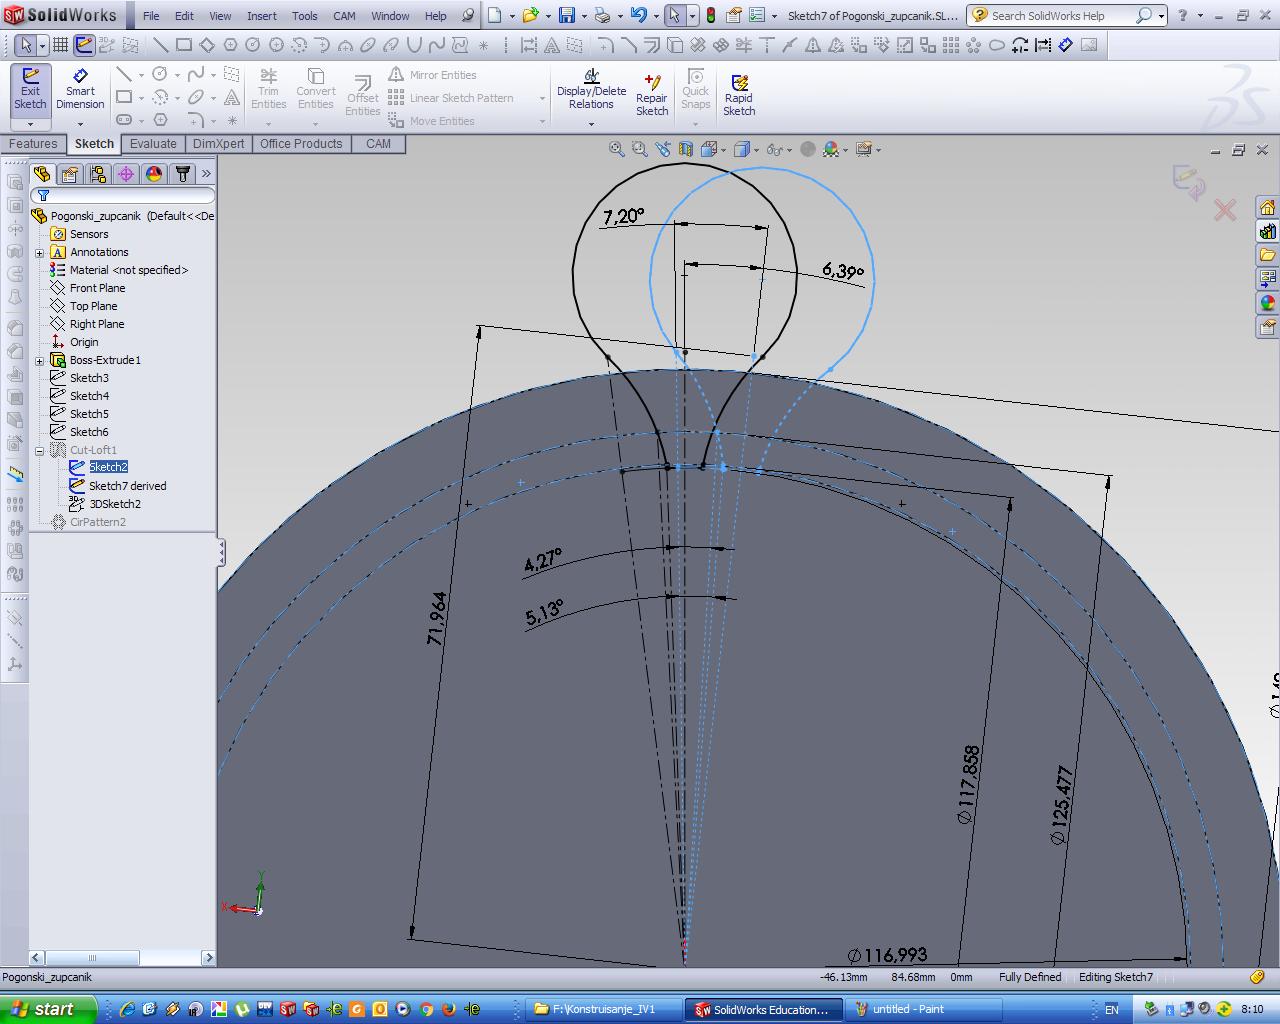The image size is (1280, 1024).
Task: Open SolidWorks Resources home icon in task pane
Action: [1267, 208]
